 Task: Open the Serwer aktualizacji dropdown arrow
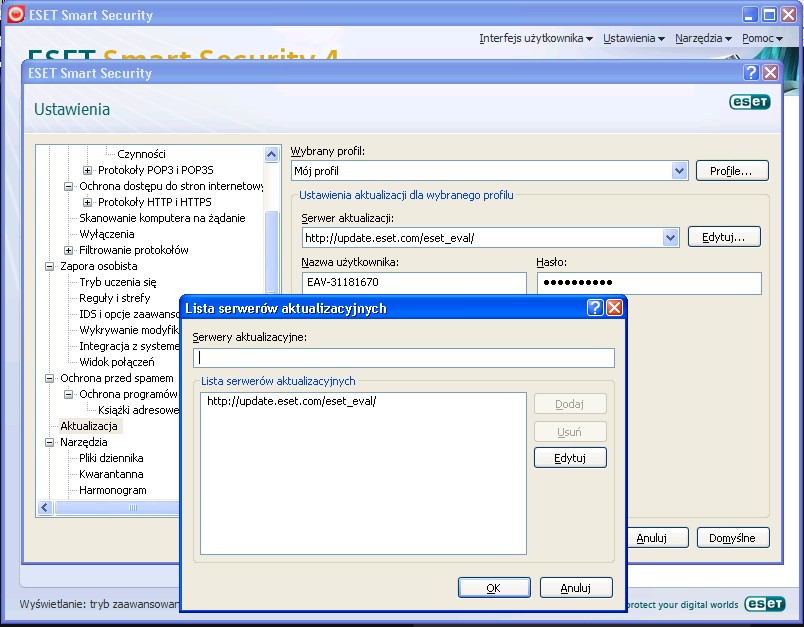(670, 237)
